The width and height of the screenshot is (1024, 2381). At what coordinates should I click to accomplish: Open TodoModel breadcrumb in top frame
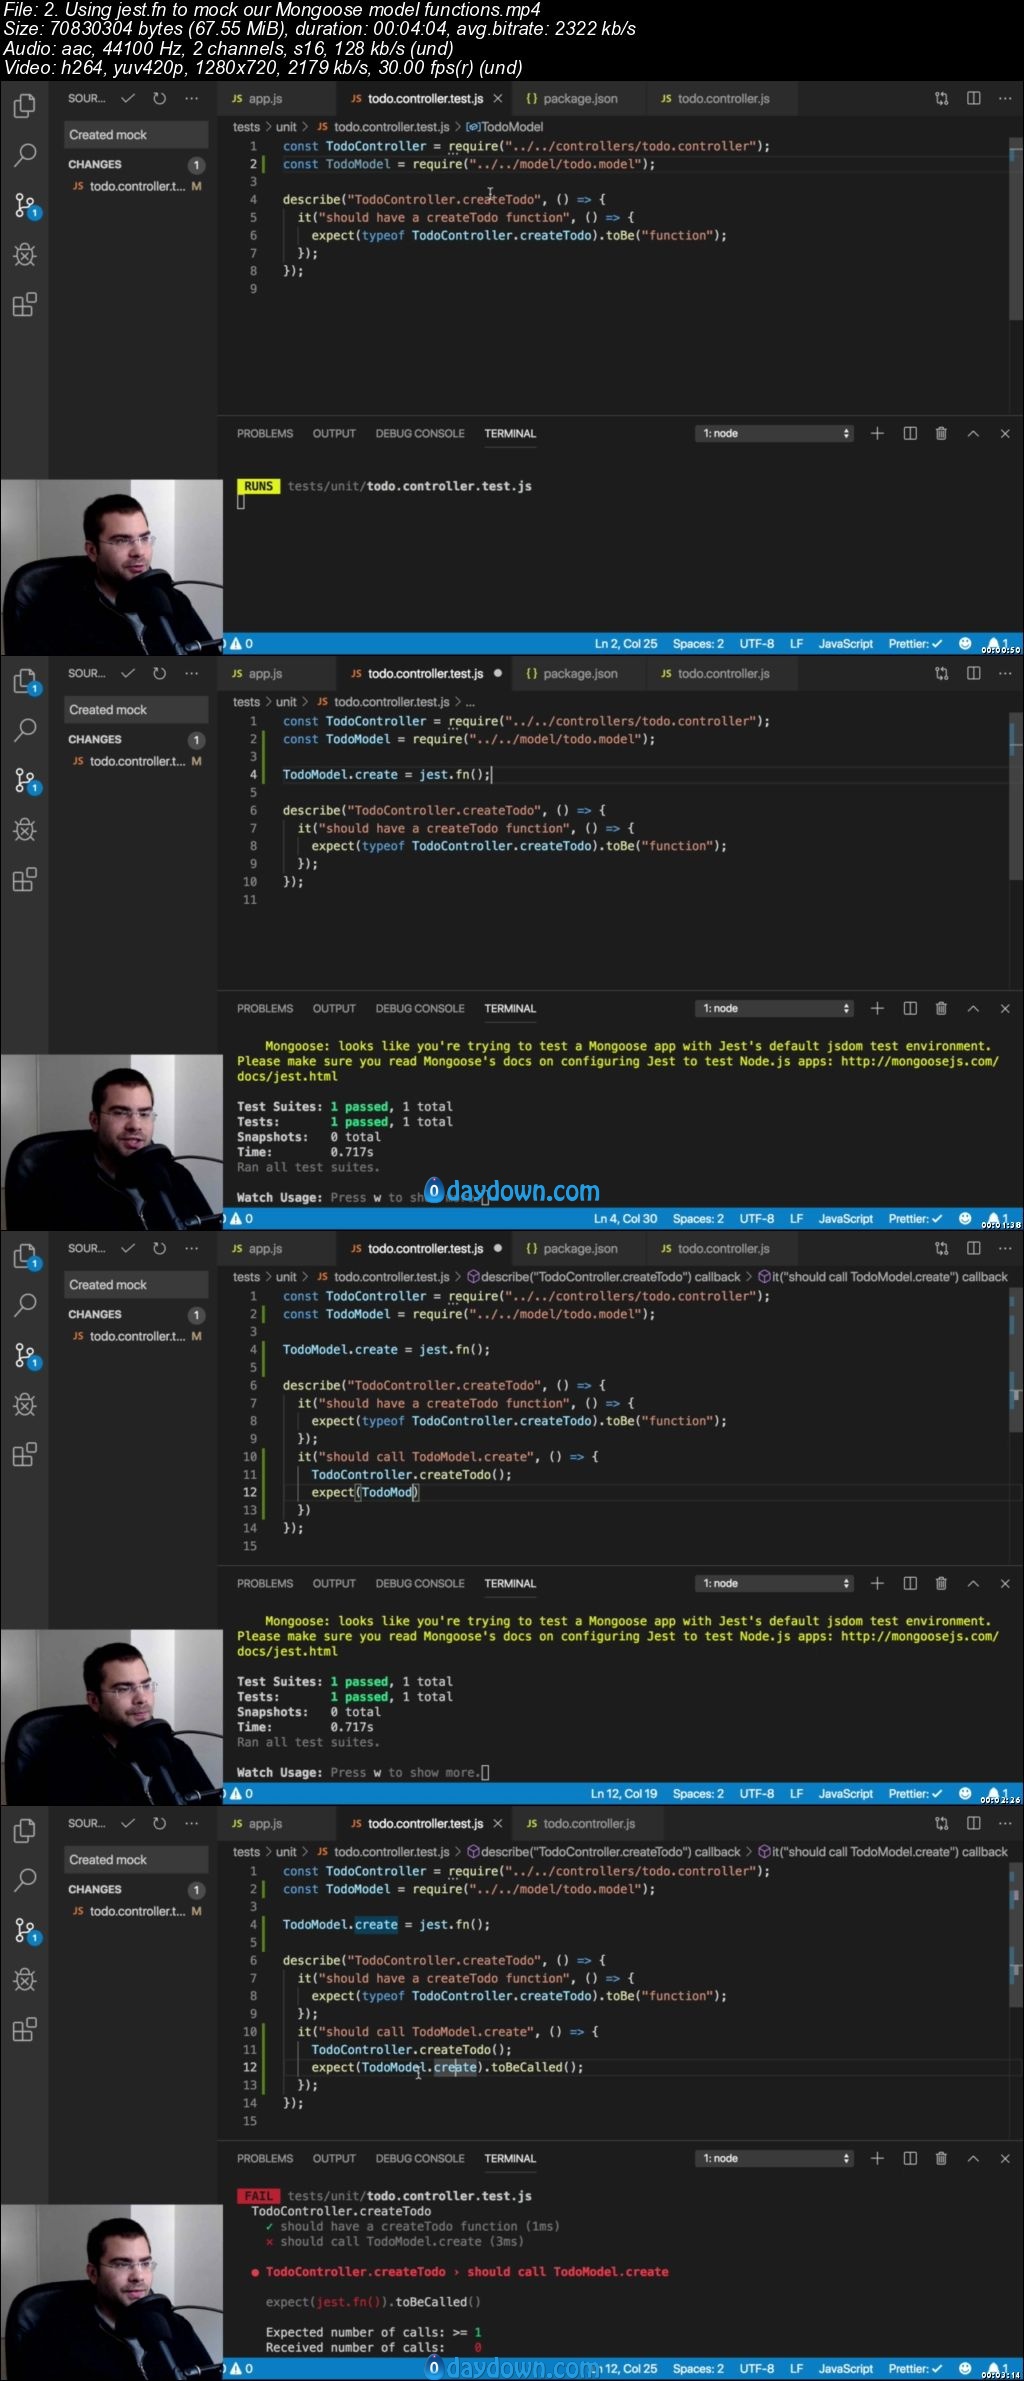coord(505,127)
